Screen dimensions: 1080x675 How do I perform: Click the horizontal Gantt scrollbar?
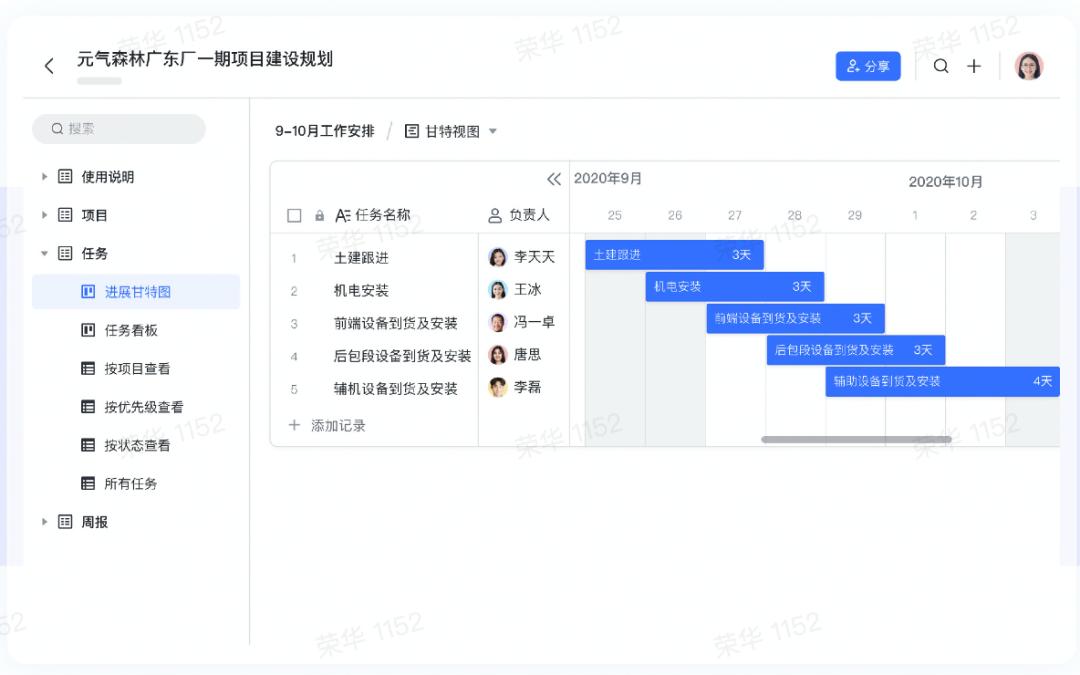[x=855, y=439]
